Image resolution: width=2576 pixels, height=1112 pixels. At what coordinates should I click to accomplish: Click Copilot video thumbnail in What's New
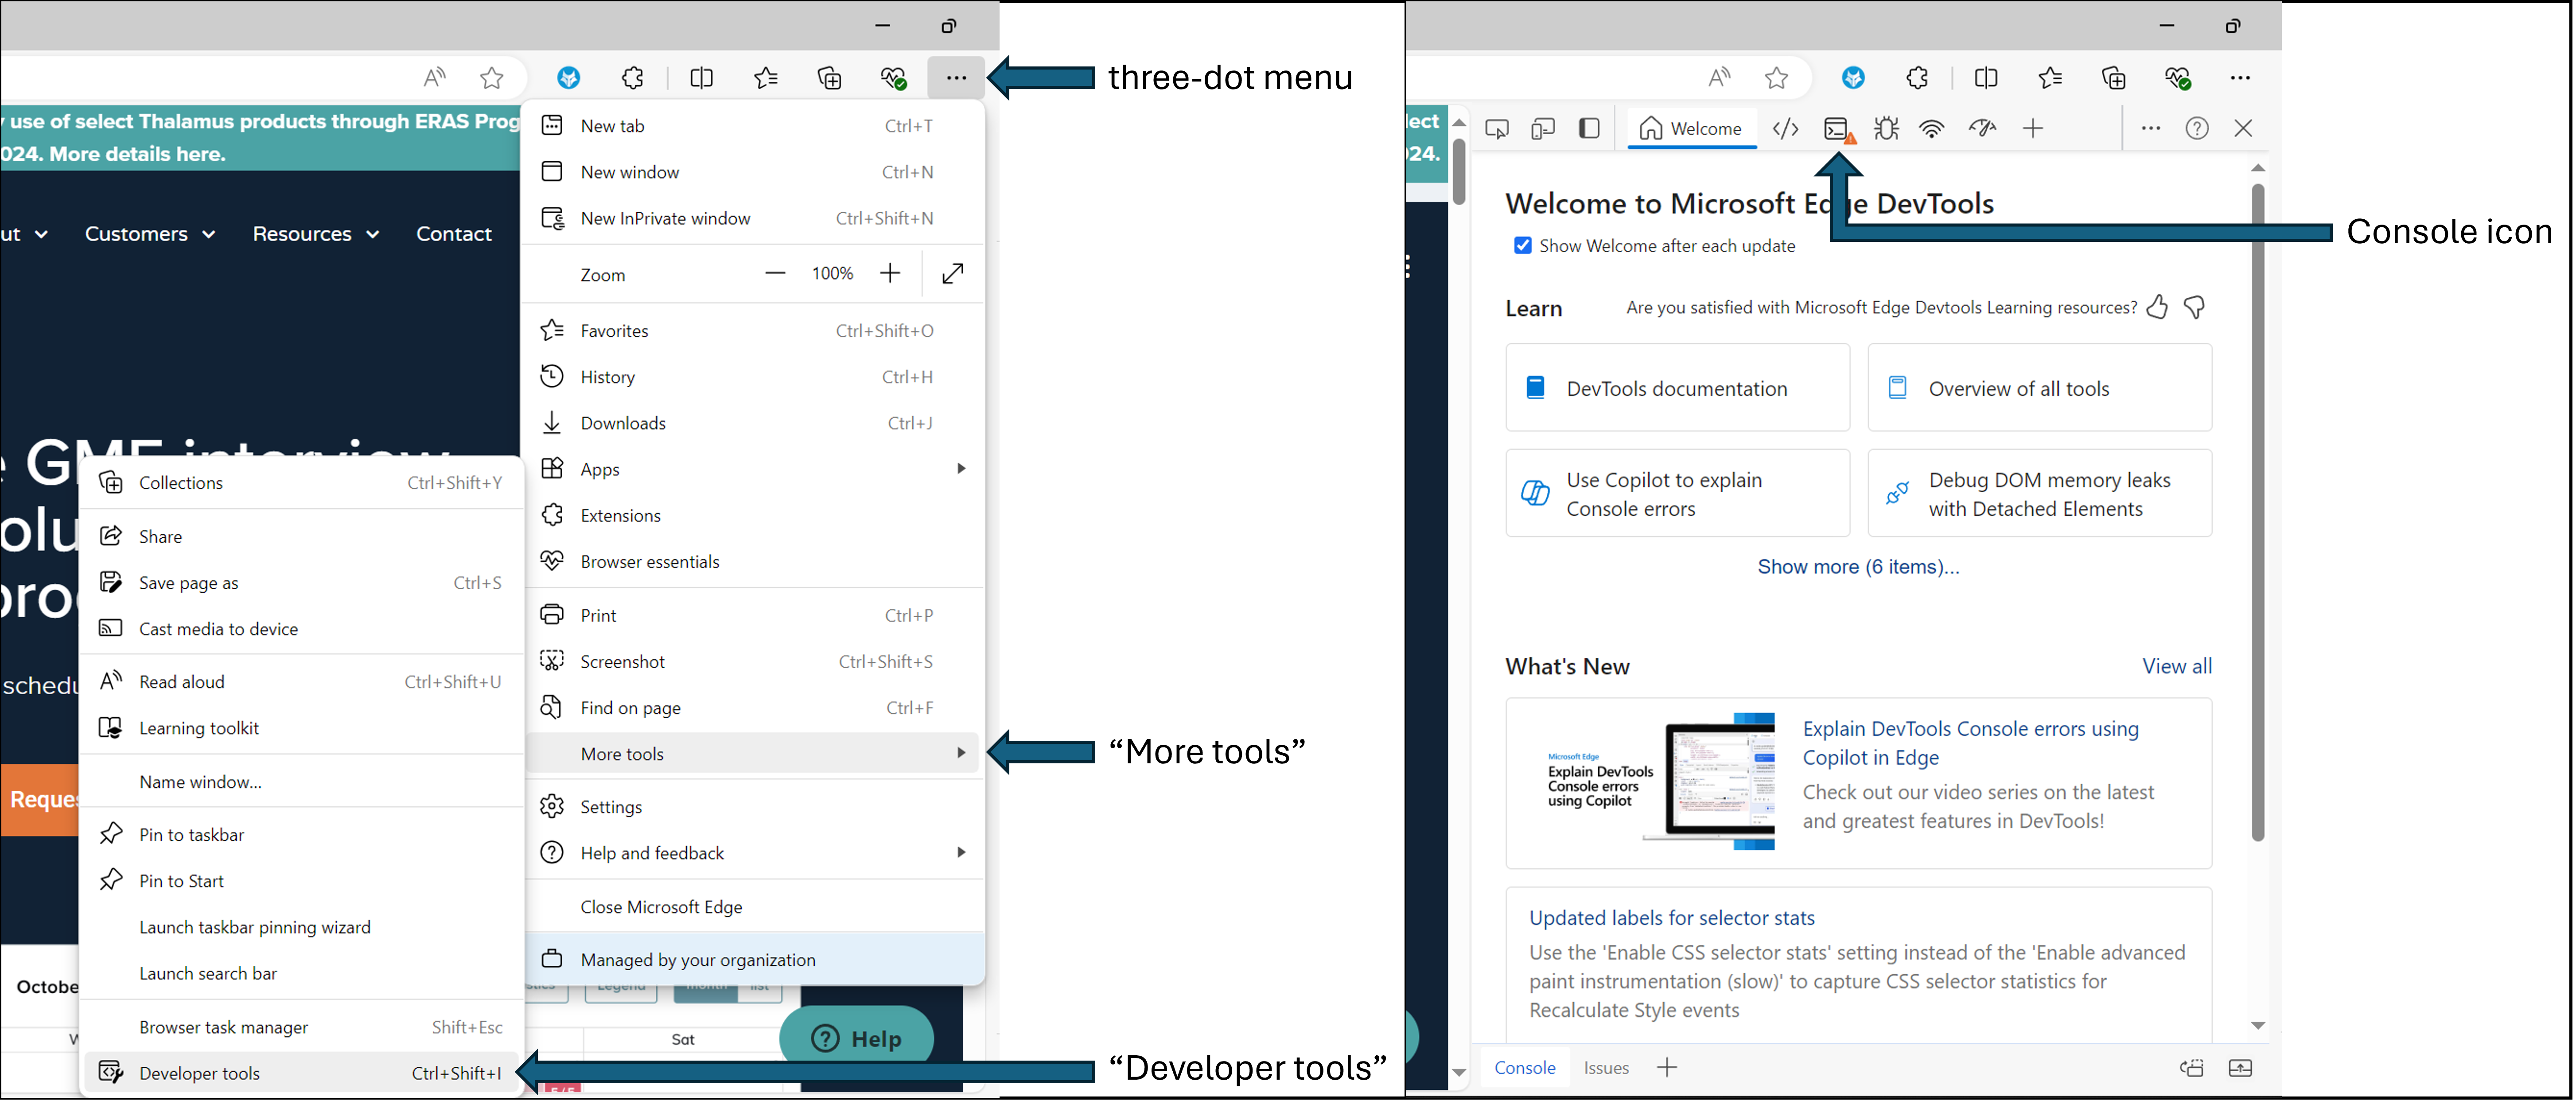[x=1662, y=782]
